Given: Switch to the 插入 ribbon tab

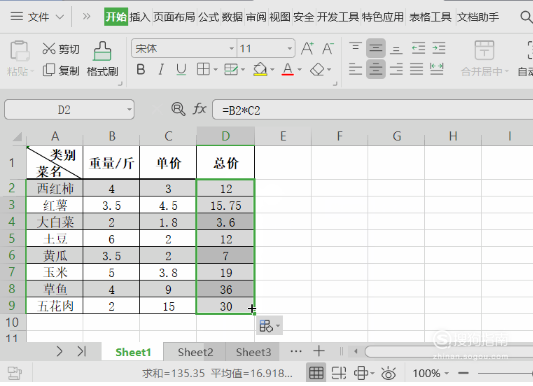Looking at the screenshot, I should click(x=140, y=17).
